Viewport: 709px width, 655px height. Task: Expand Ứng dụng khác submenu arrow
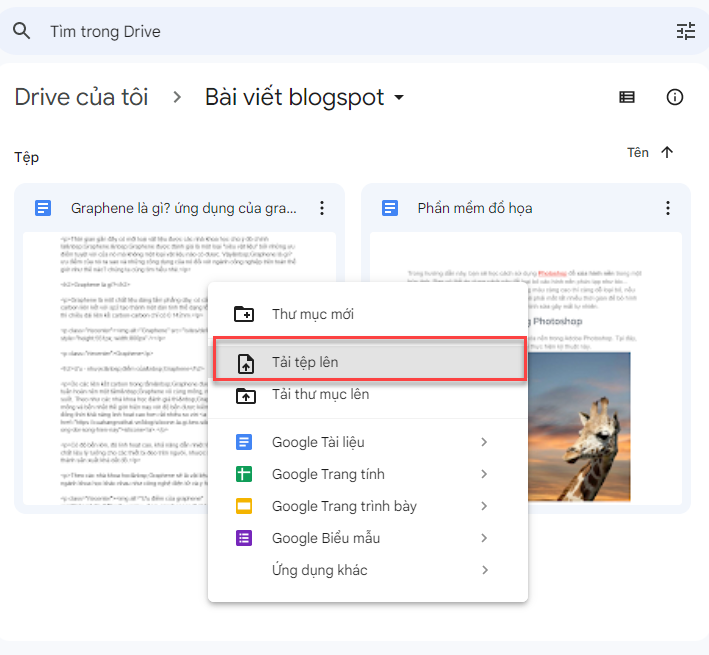[x=484, y=570]
